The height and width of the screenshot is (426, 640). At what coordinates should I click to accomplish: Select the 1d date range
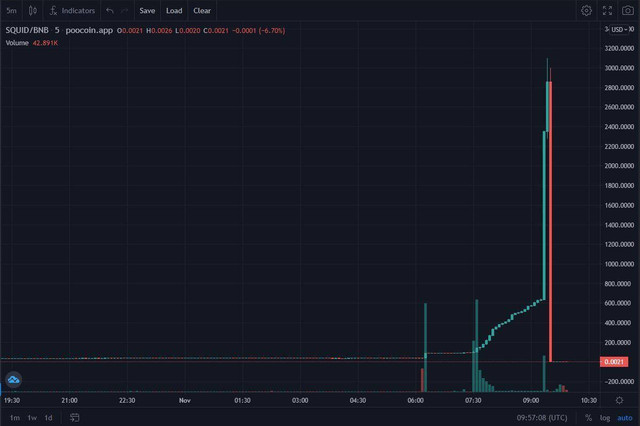pos(48,417)
